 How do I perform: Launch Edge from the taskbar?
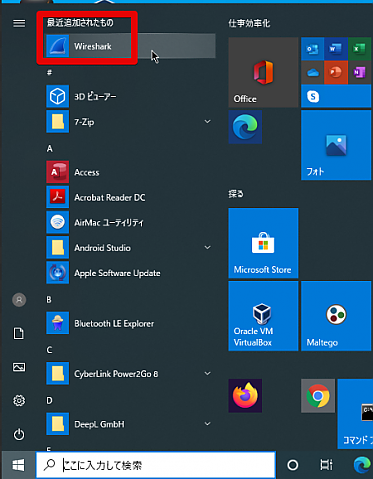(x=362, y=465)
